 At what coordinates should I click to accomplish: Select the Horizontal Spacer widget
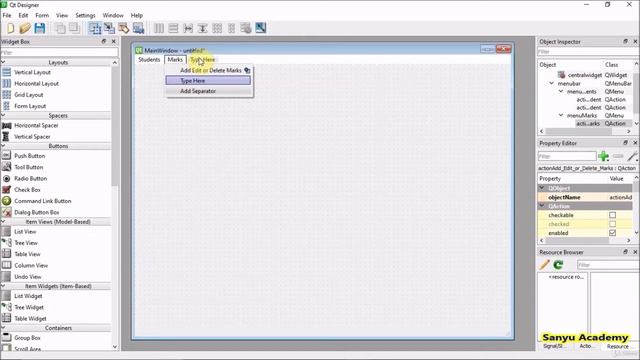click(x=36, y=125)
